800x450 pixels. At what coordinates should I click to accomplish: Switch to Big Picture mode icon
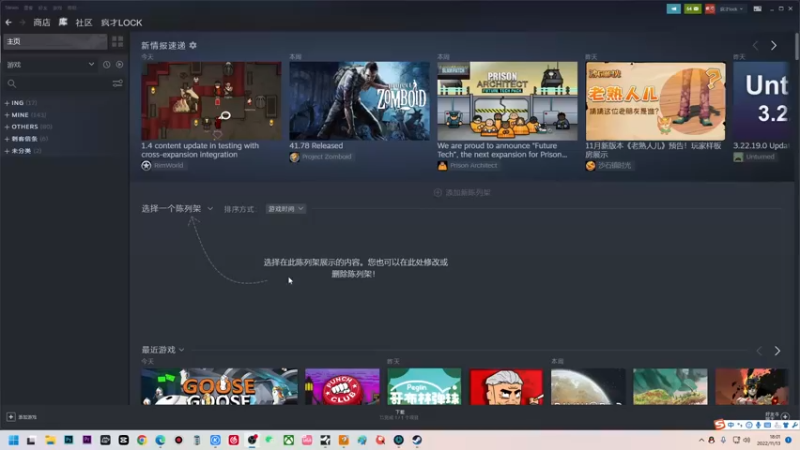(x=758, y=9)
